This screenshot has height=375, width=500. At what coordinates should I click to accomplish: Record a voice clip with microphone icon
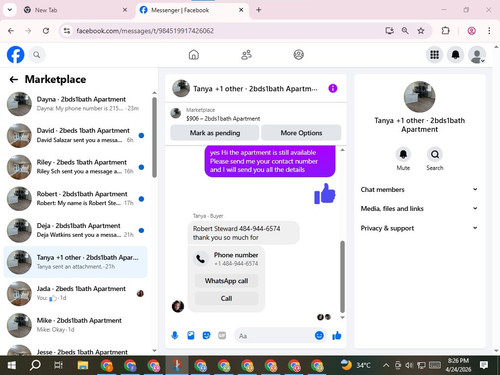pyautogui.click(x=175, y=335)
